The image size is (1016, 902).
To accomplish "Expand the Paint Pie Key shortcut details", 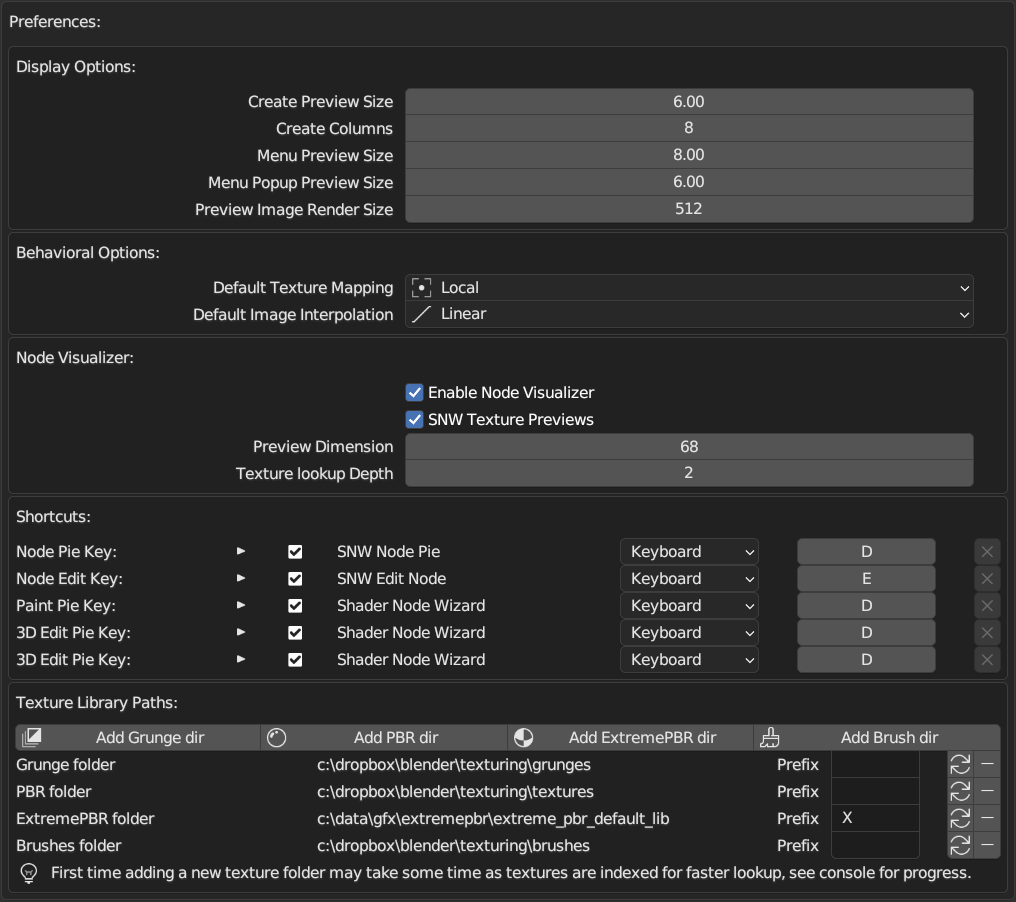I will tap(241, 605).
